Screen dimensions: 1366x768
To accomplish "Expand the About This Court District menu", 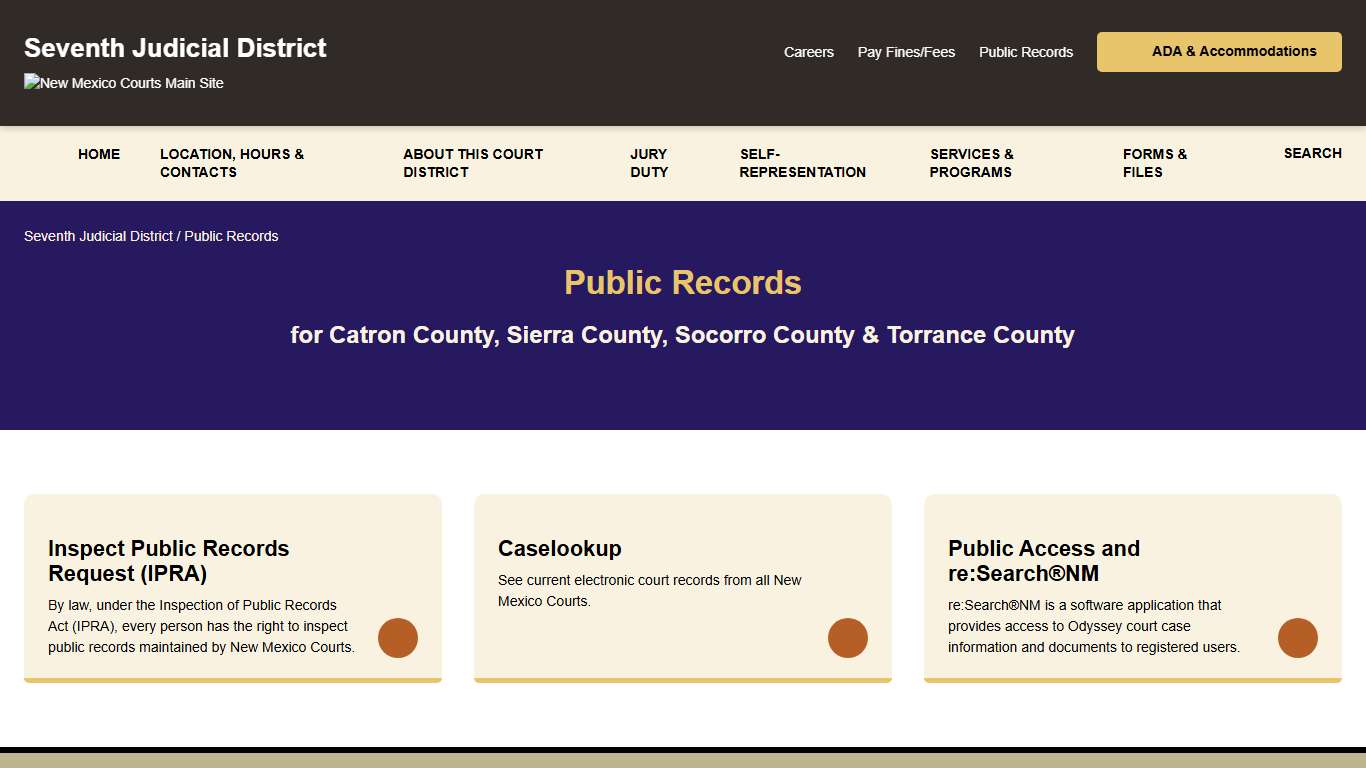I will (473, 163).
